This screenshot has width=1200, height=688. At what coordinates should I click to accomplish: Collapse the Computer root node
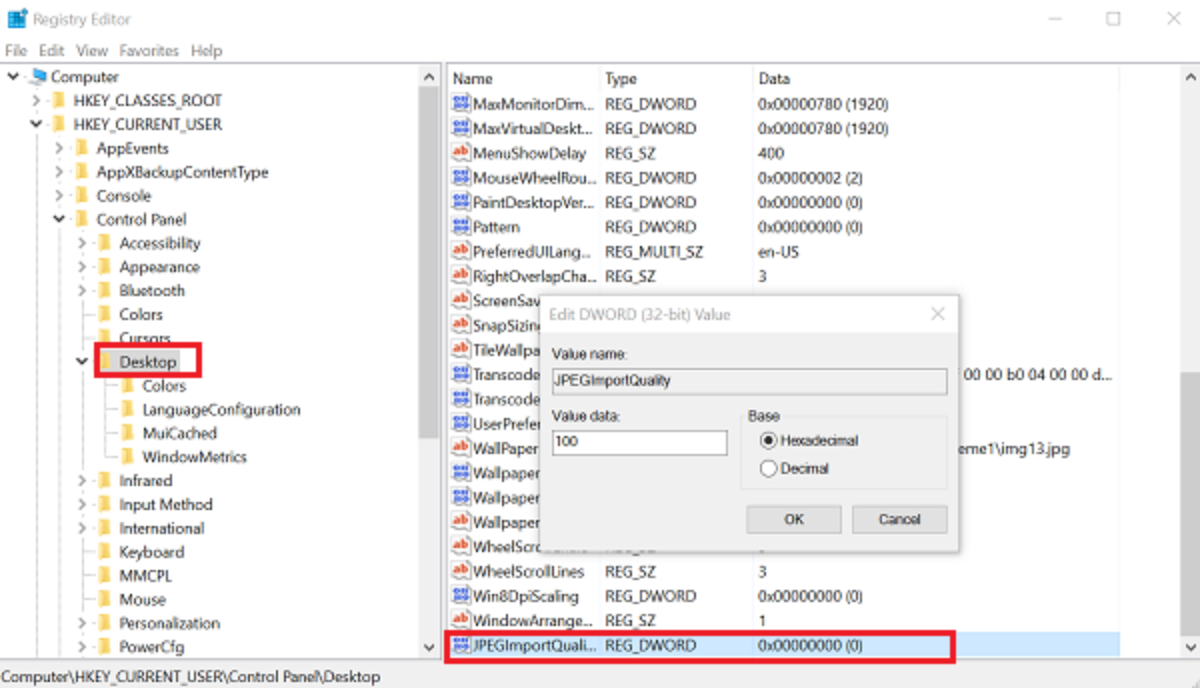tap(13, 77)
